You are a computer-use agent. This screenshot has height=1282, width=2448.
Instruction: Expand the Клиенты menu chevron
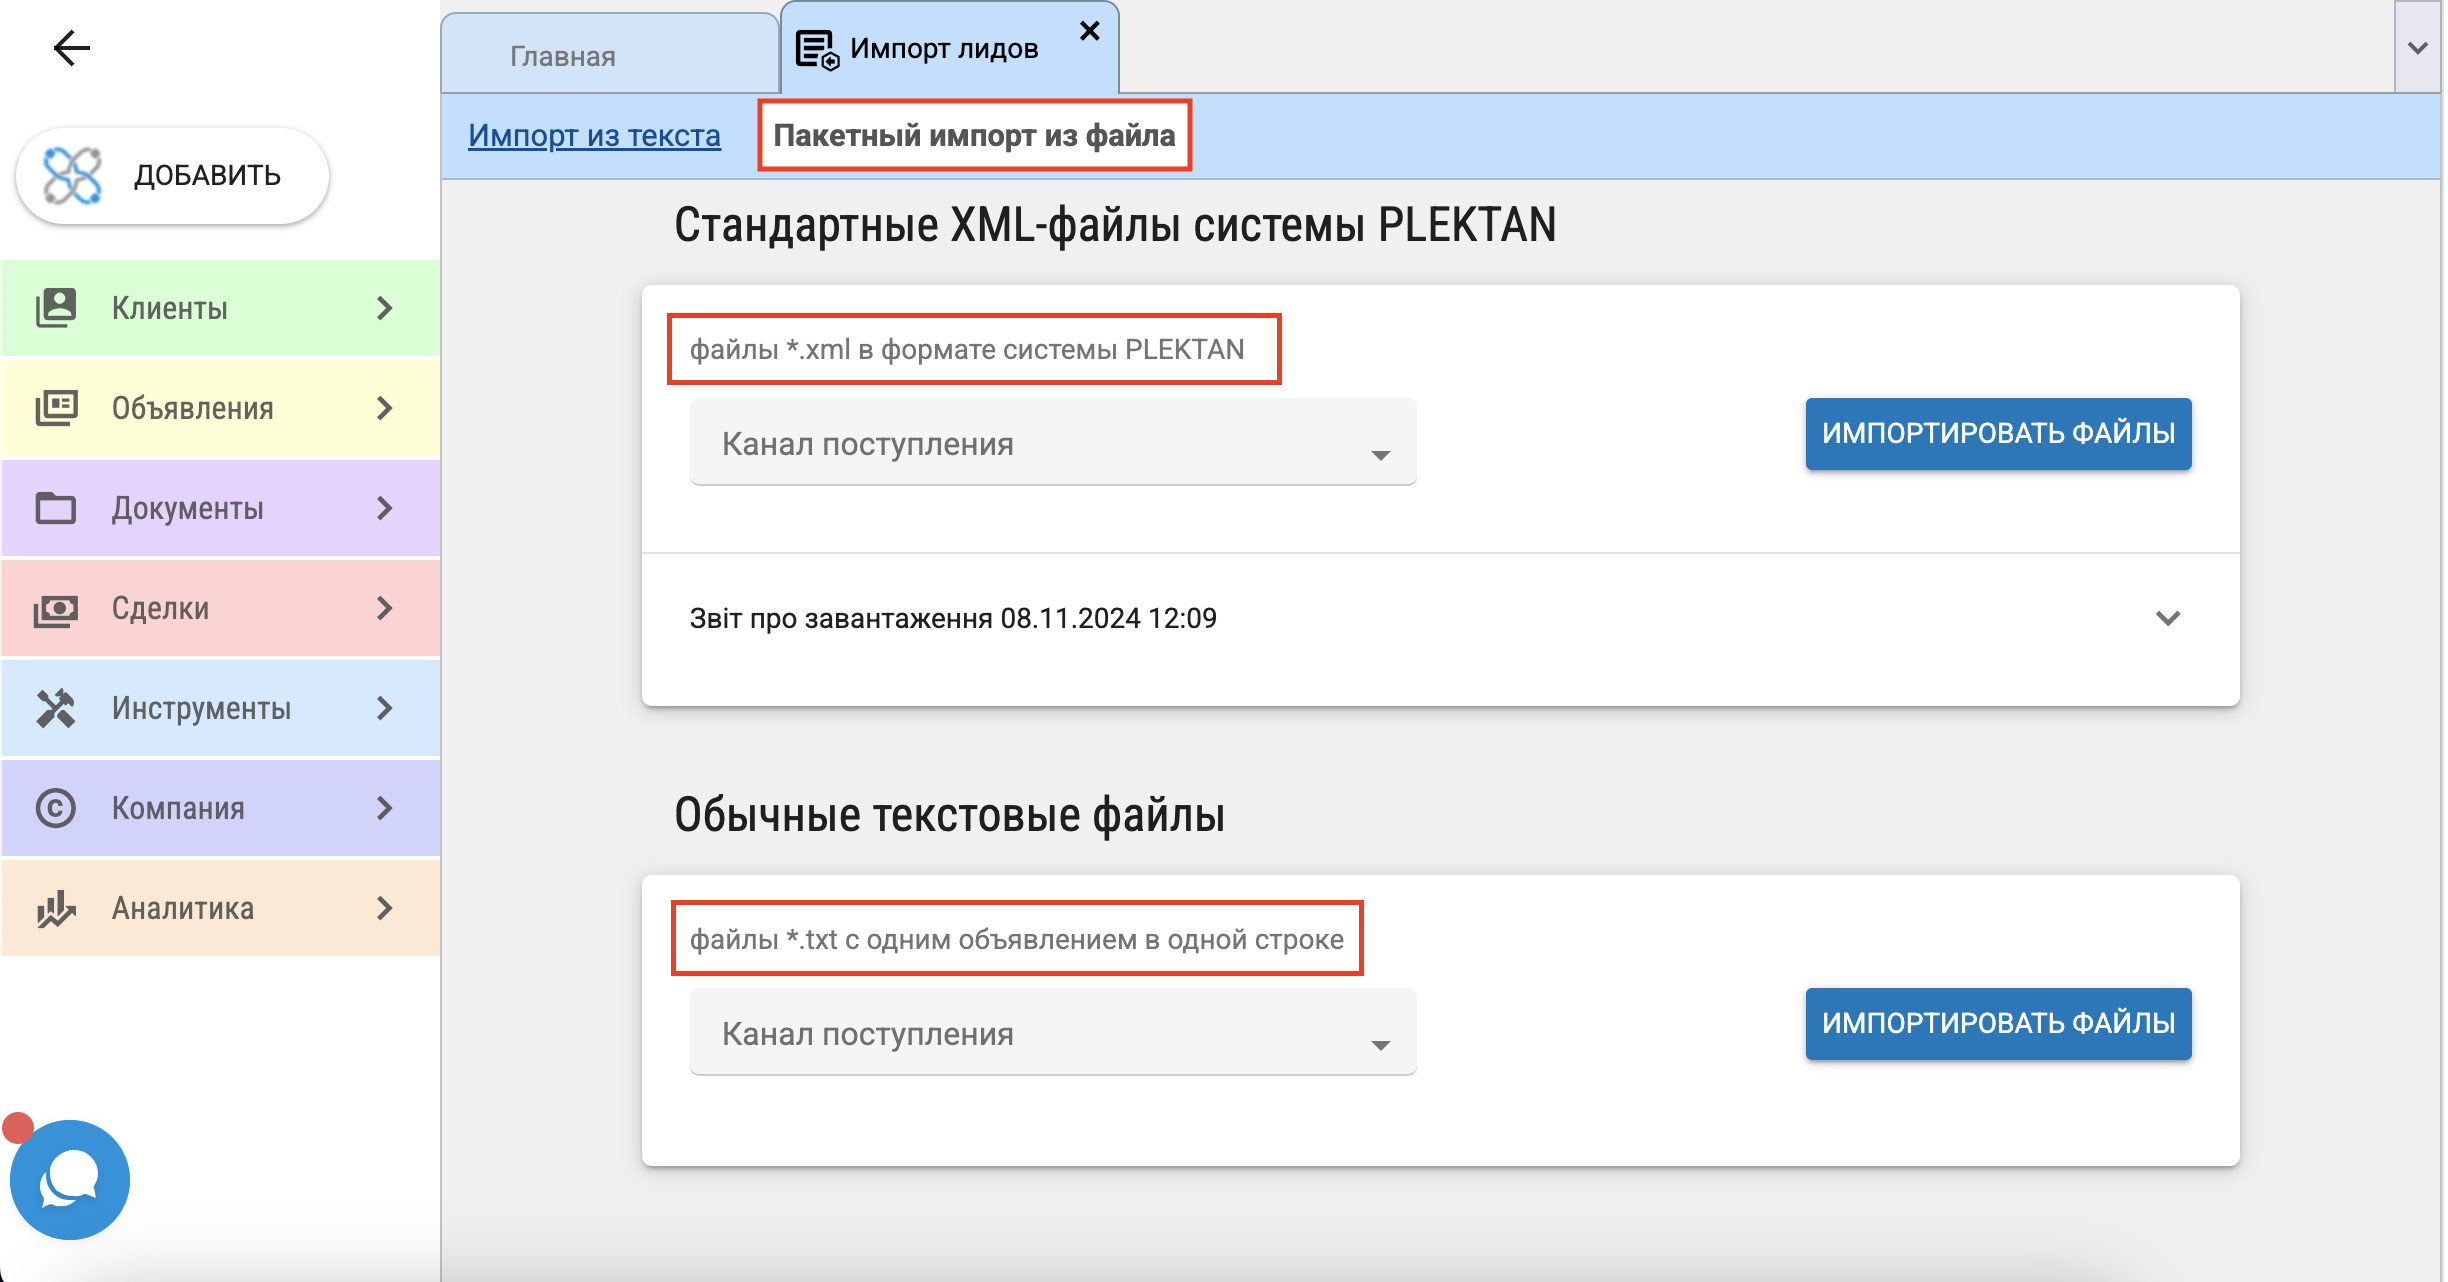click(x=385, y=308)
